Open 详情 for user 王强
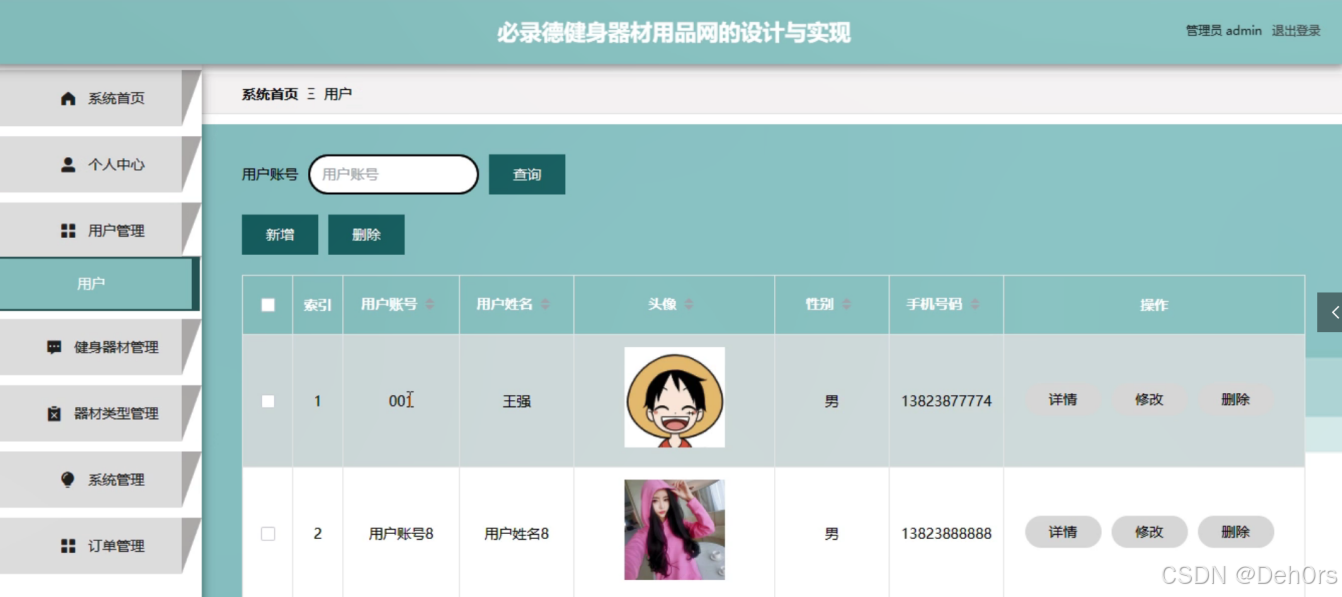The image size is (1342, 597). pyautogui.click(x=1063, y=399)
